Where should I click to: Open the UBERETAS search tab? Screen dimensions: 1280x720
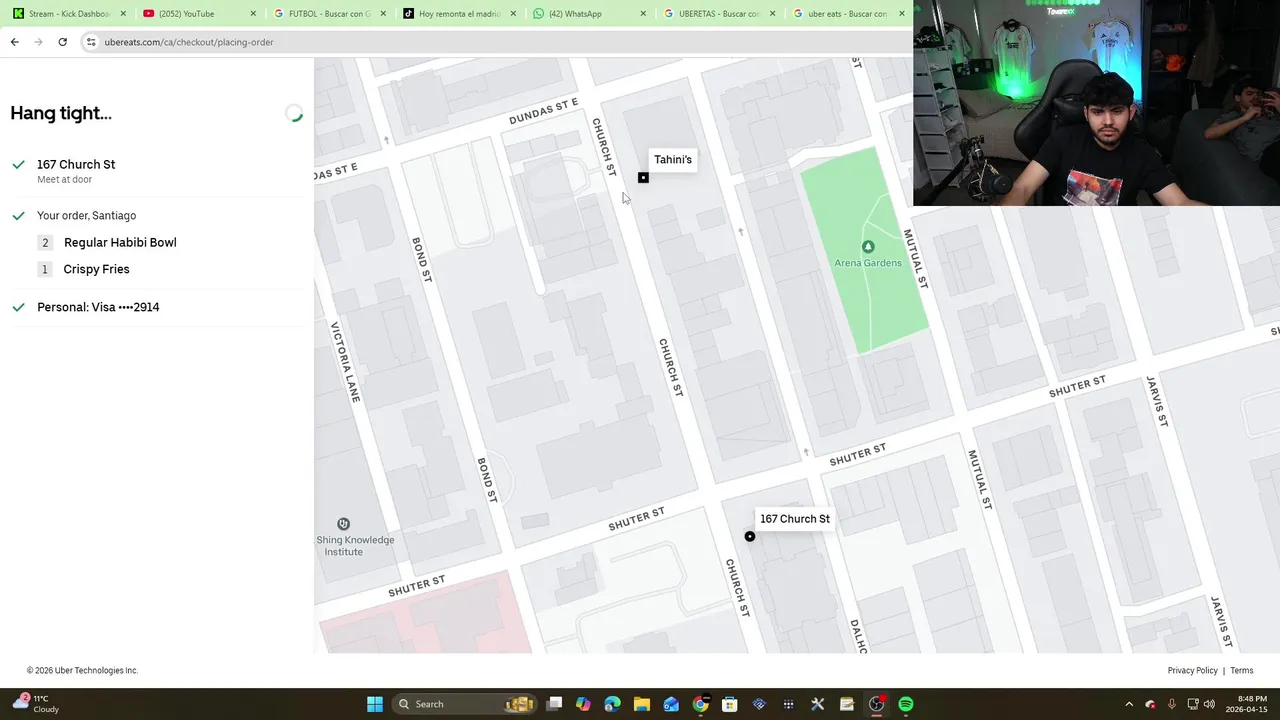[718, 14]
